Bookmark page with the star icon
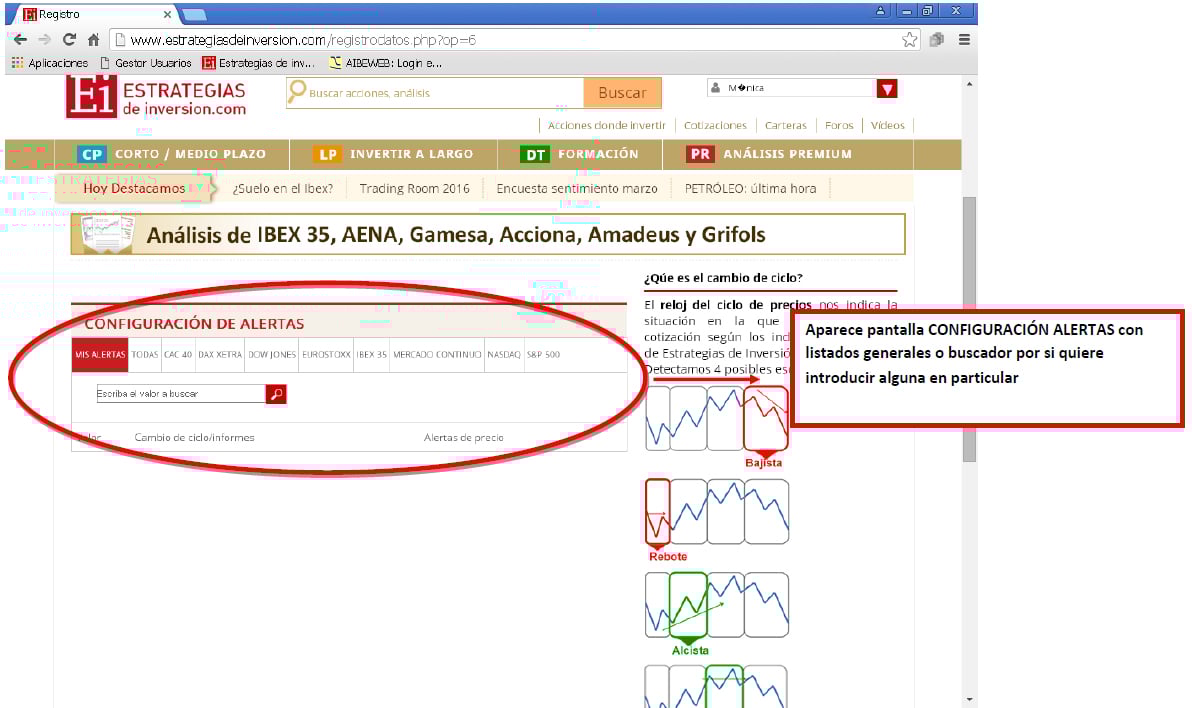 click(x=909, y=40)
